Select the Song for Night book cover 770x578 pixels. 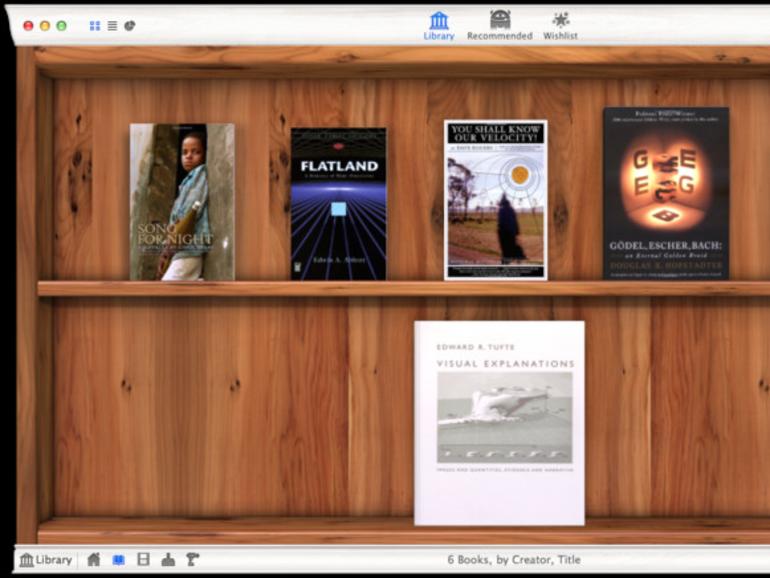click(182, 202)
